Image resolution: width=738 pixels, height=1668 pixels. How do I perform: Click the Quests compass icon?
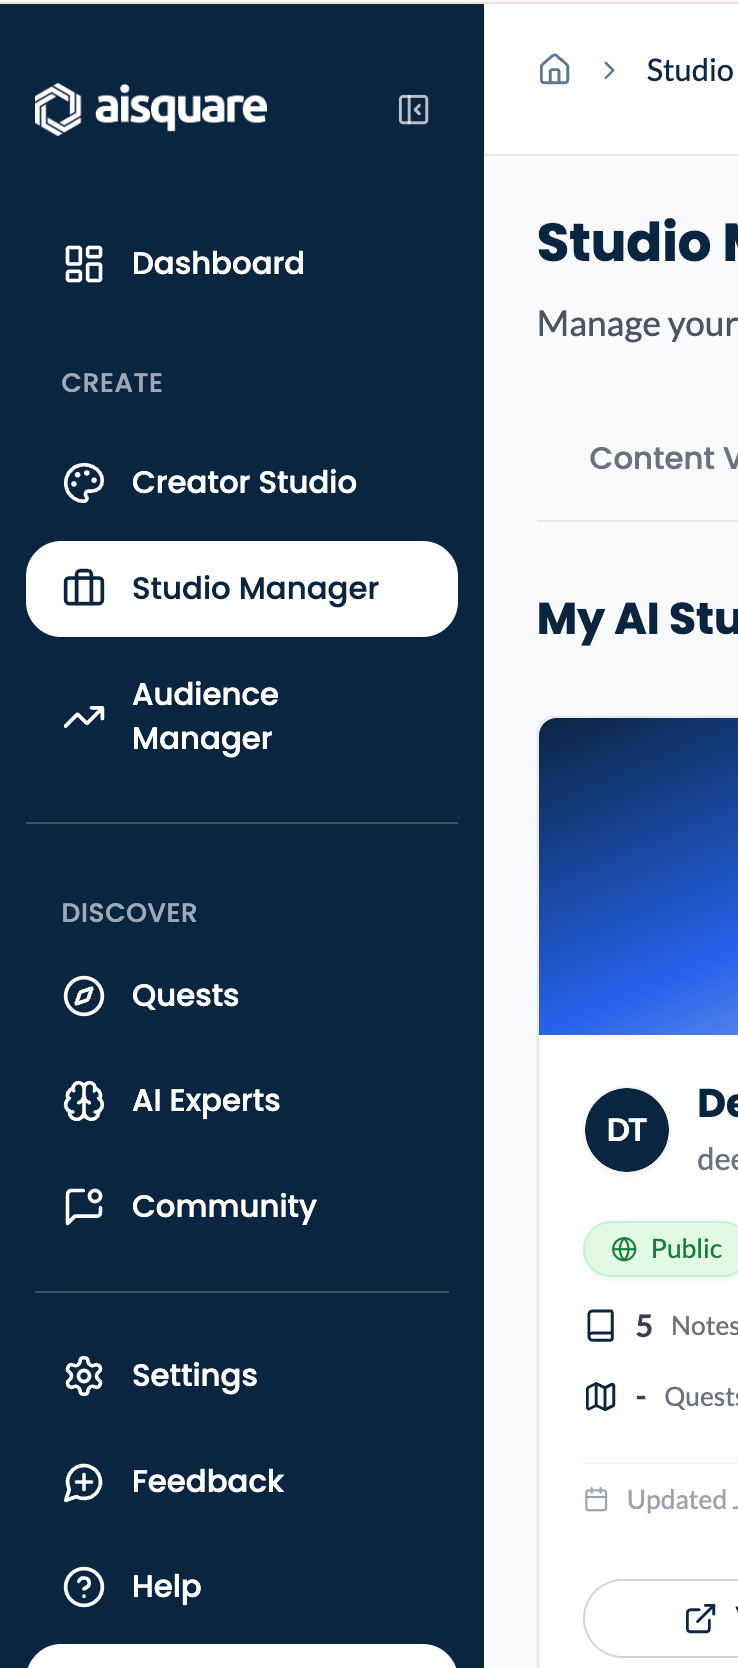(x=84, y=996)
